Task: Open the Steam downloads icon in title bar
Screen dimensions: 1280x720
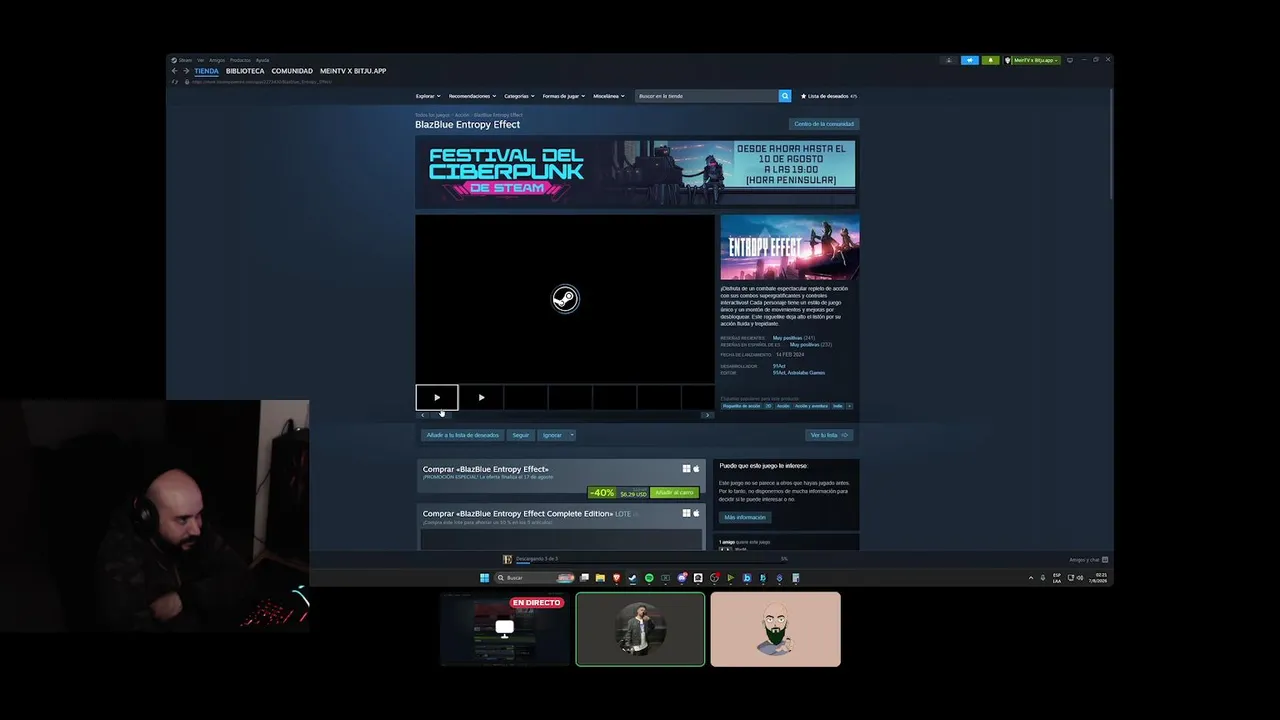Action: tap(948, 60)
